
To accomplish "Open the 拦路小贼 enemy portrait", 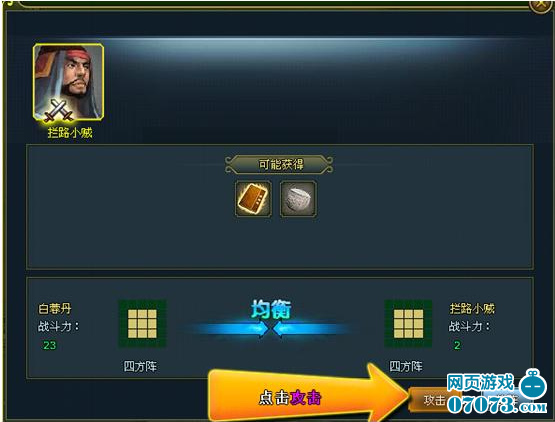I will [68, 82].
